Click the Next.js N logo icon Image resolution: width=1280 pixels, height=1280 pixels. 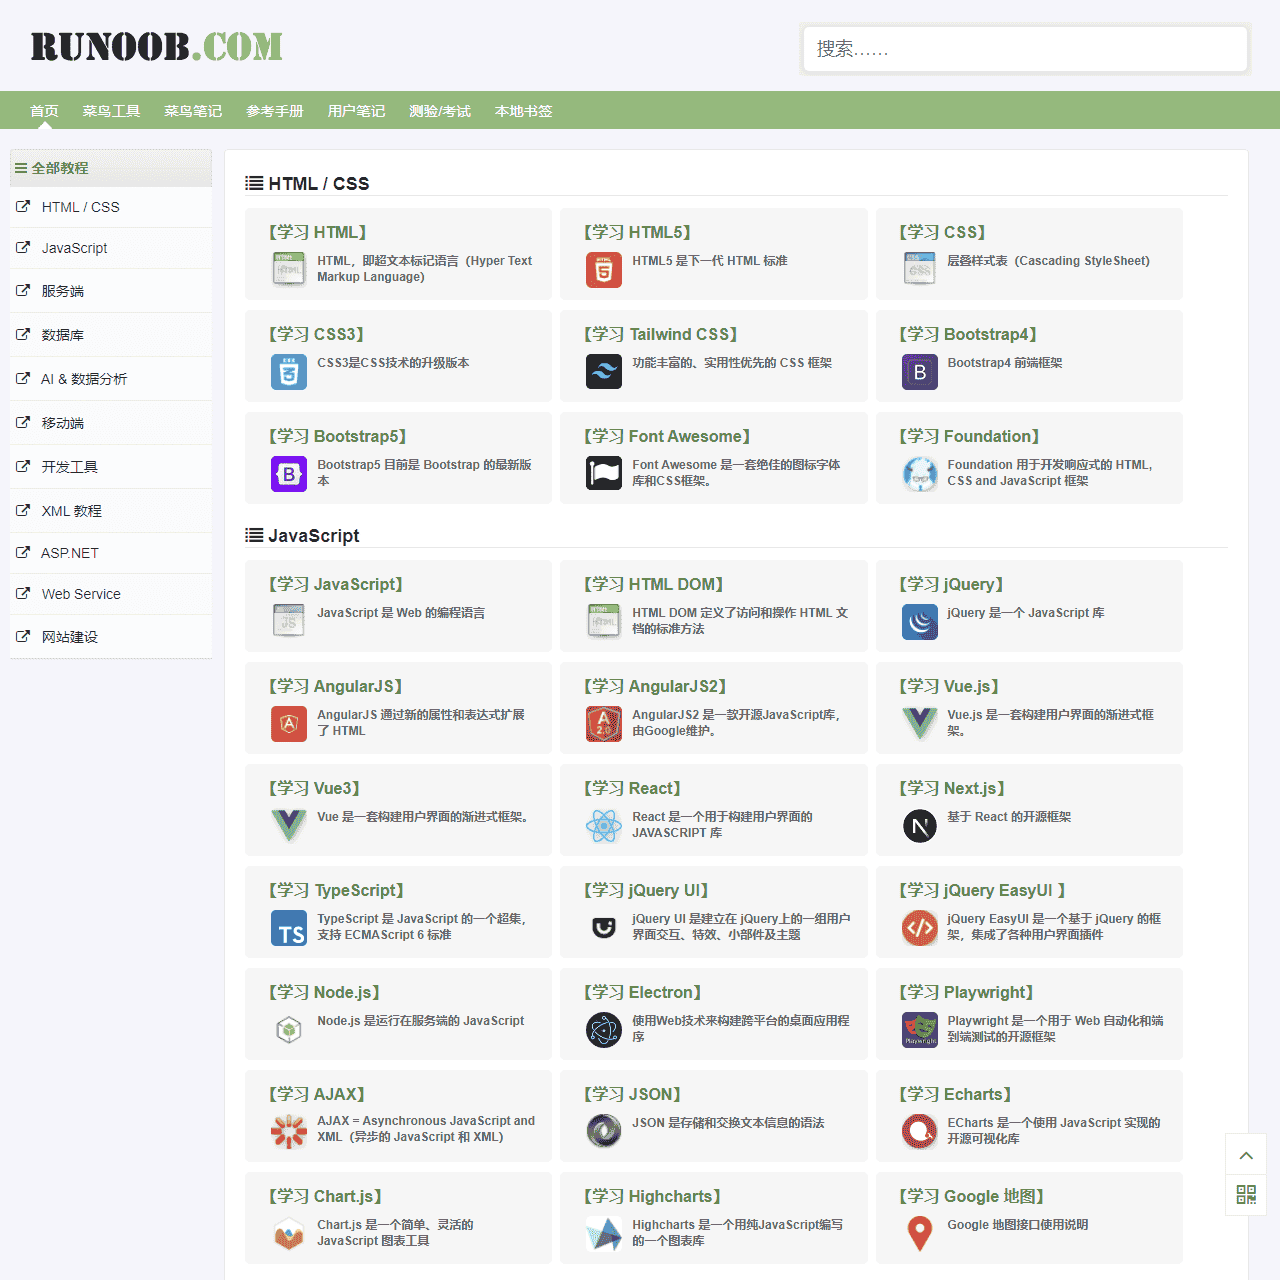[x=919, y=826]
